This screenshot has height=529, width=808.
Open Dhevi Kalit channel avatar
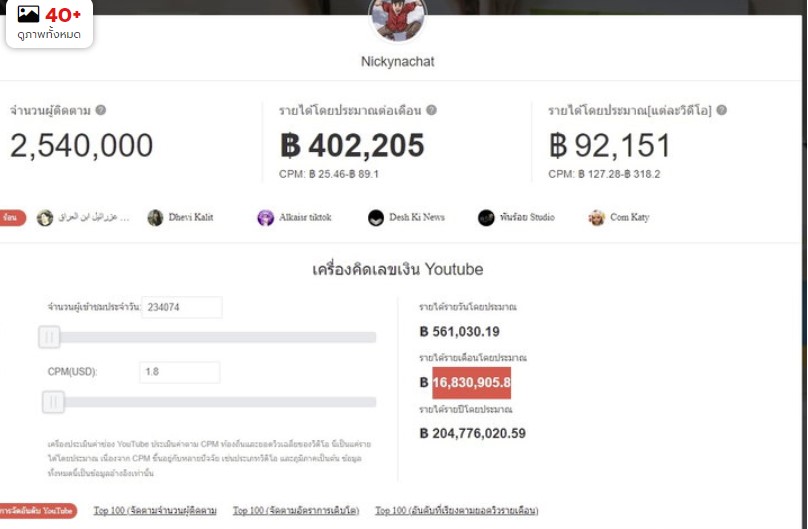click(155, 218)
